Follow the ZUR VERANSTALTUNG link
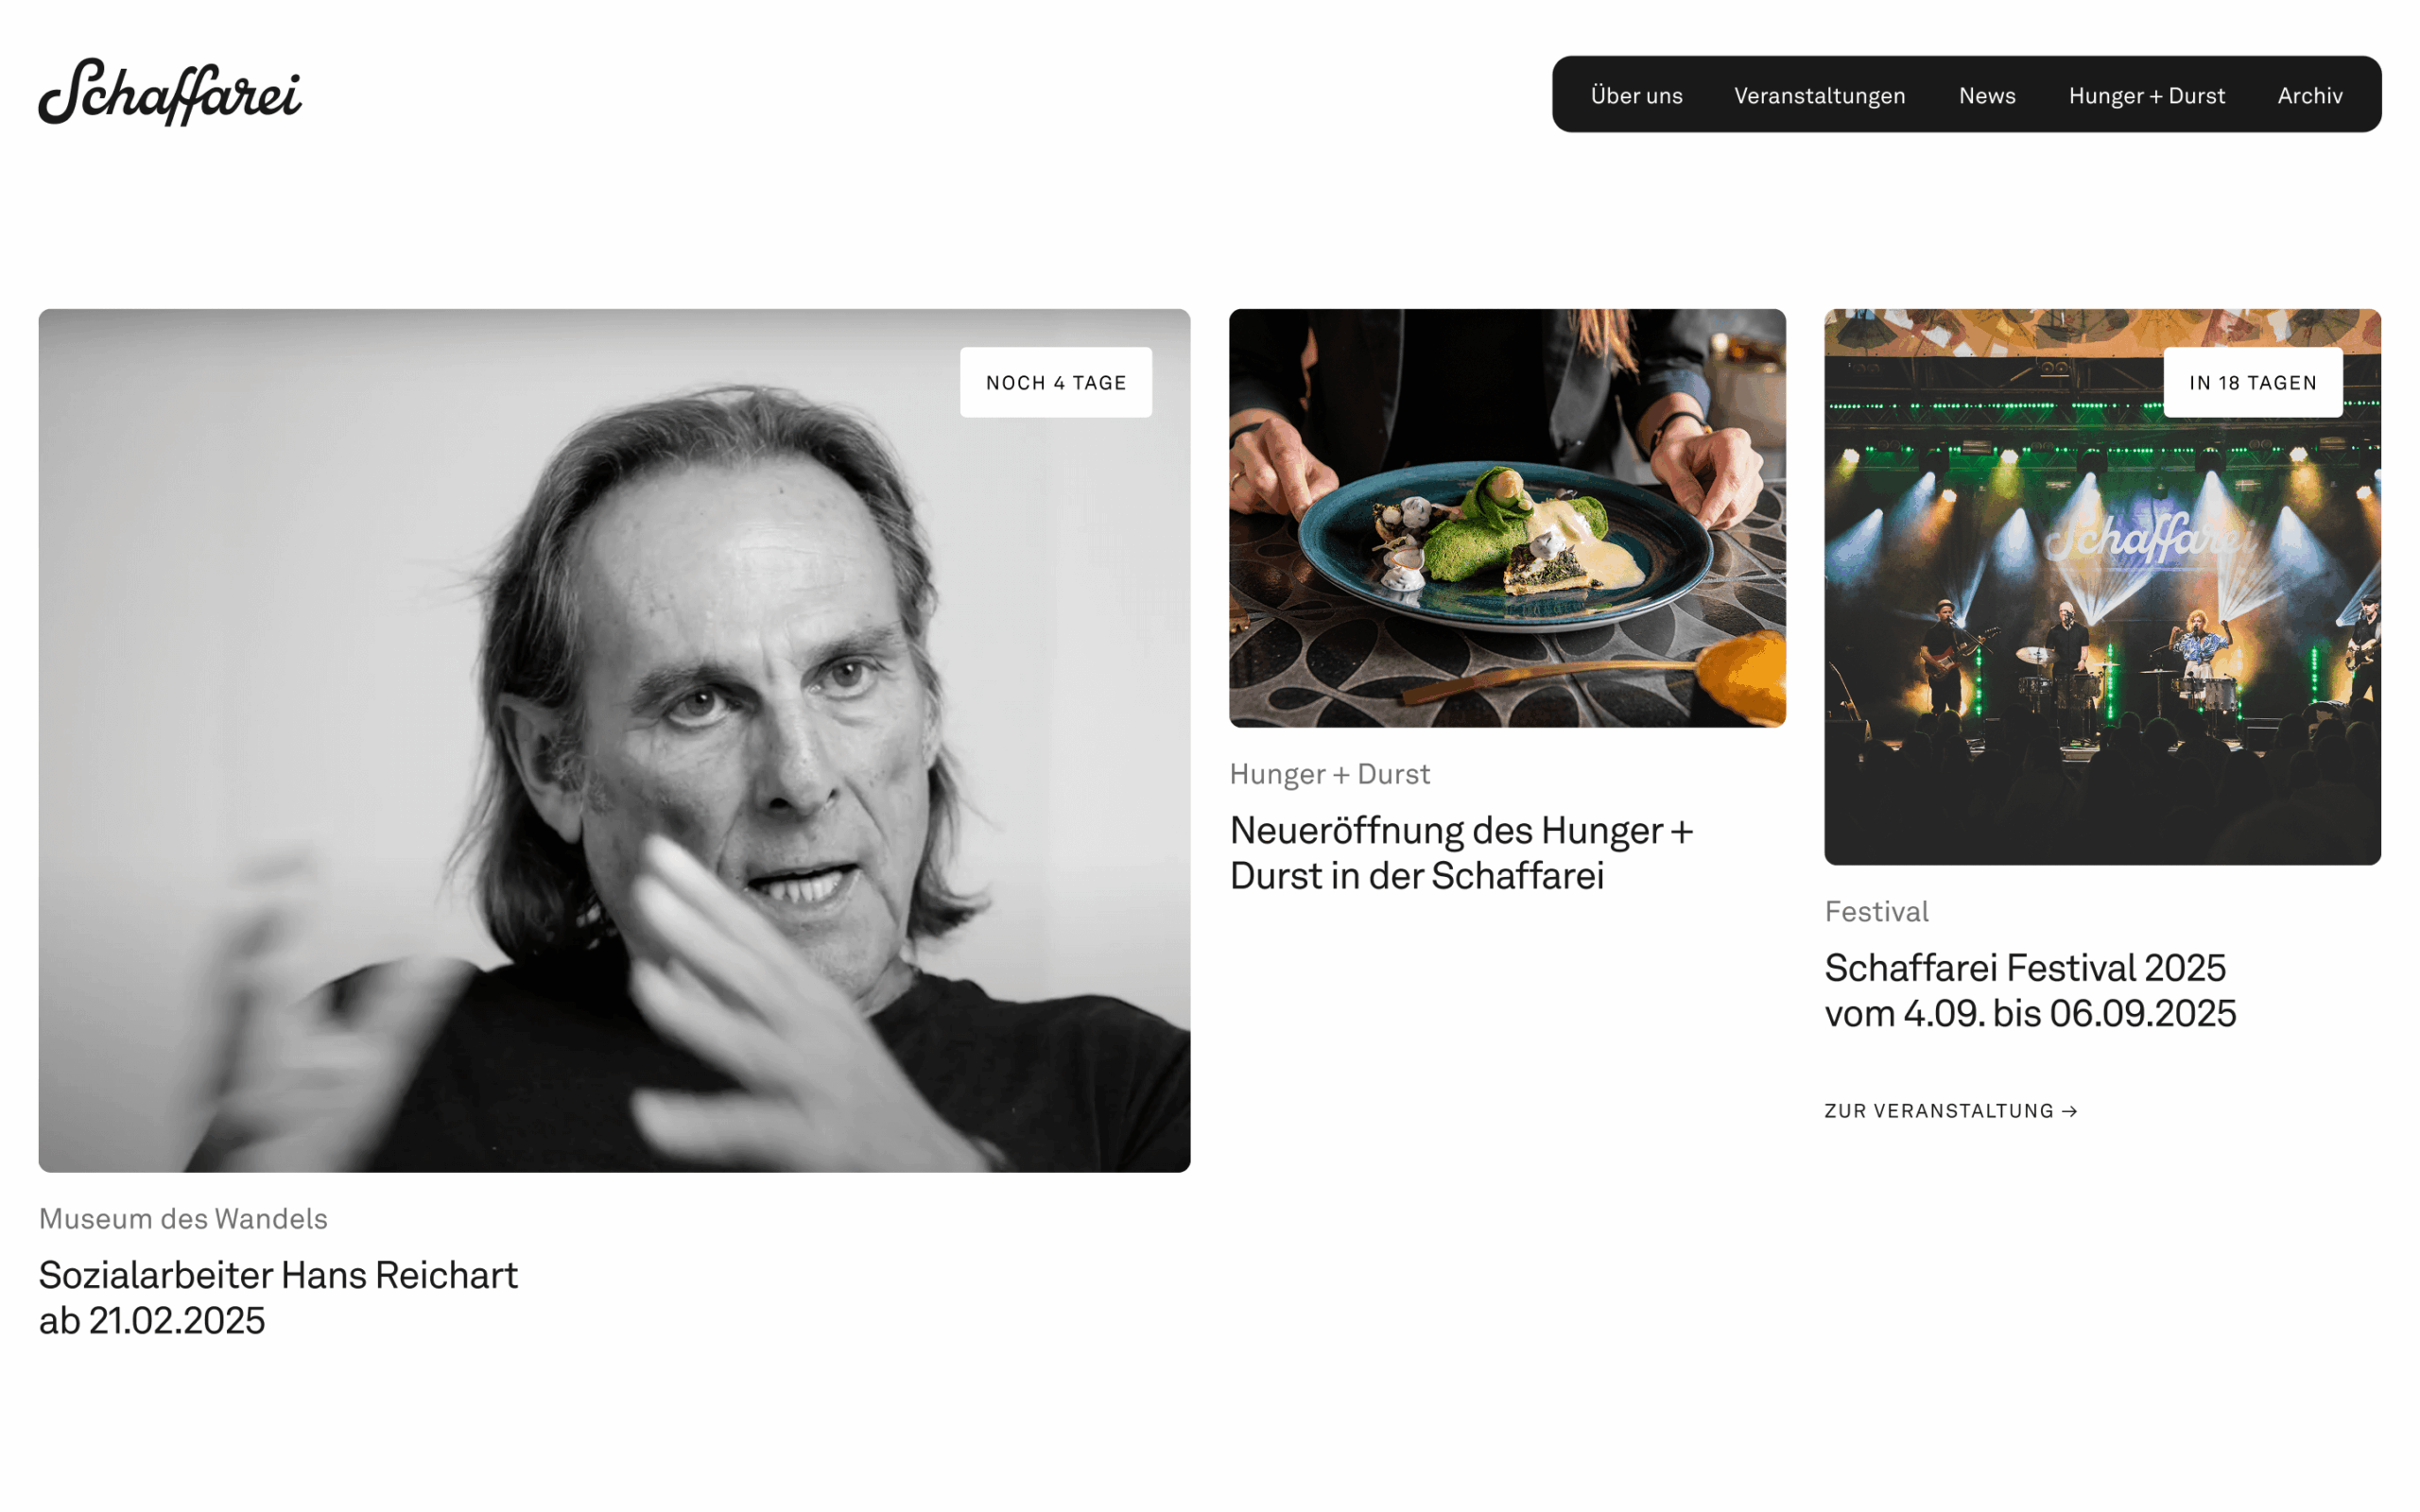 tap(1938, 1111)
